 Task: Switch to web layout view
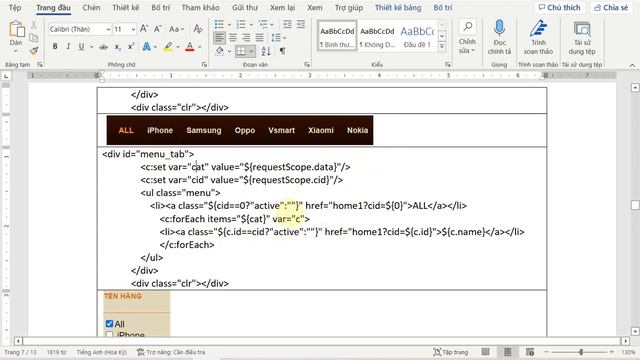coord(529,352)
